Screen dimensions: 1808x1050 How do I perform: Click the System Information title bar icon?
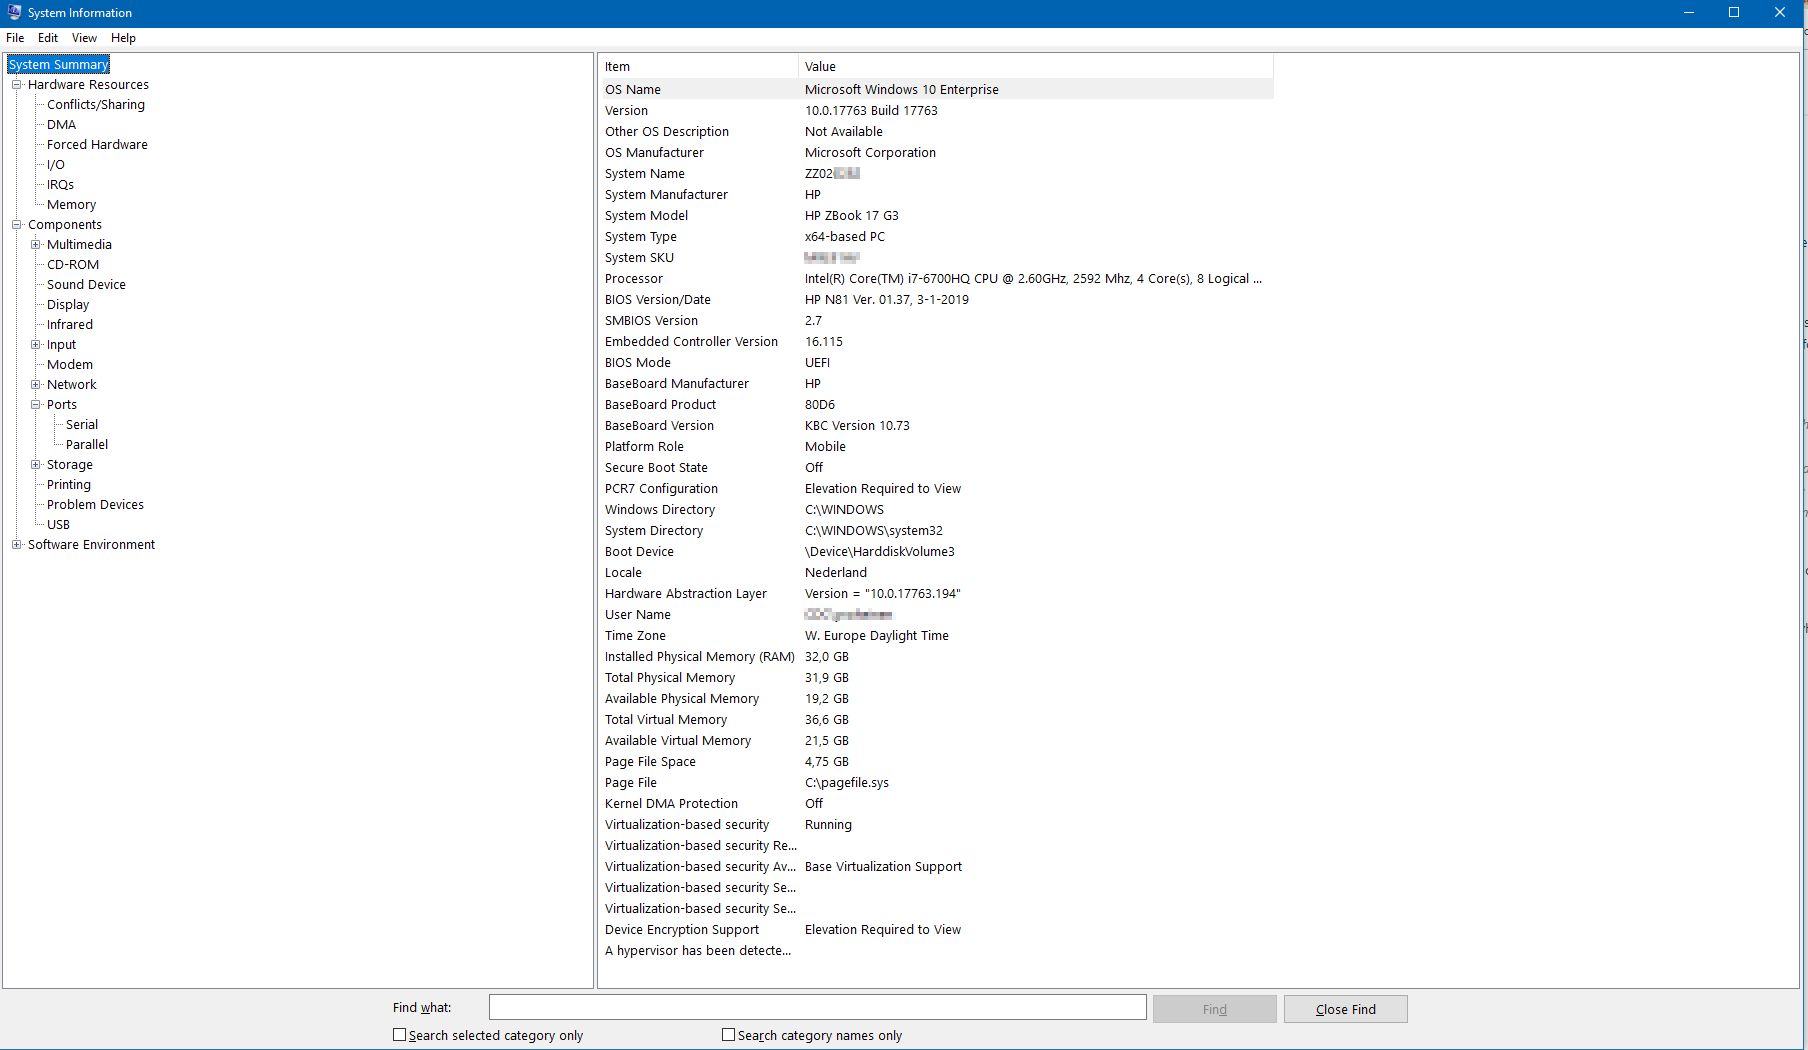[14, 12]
